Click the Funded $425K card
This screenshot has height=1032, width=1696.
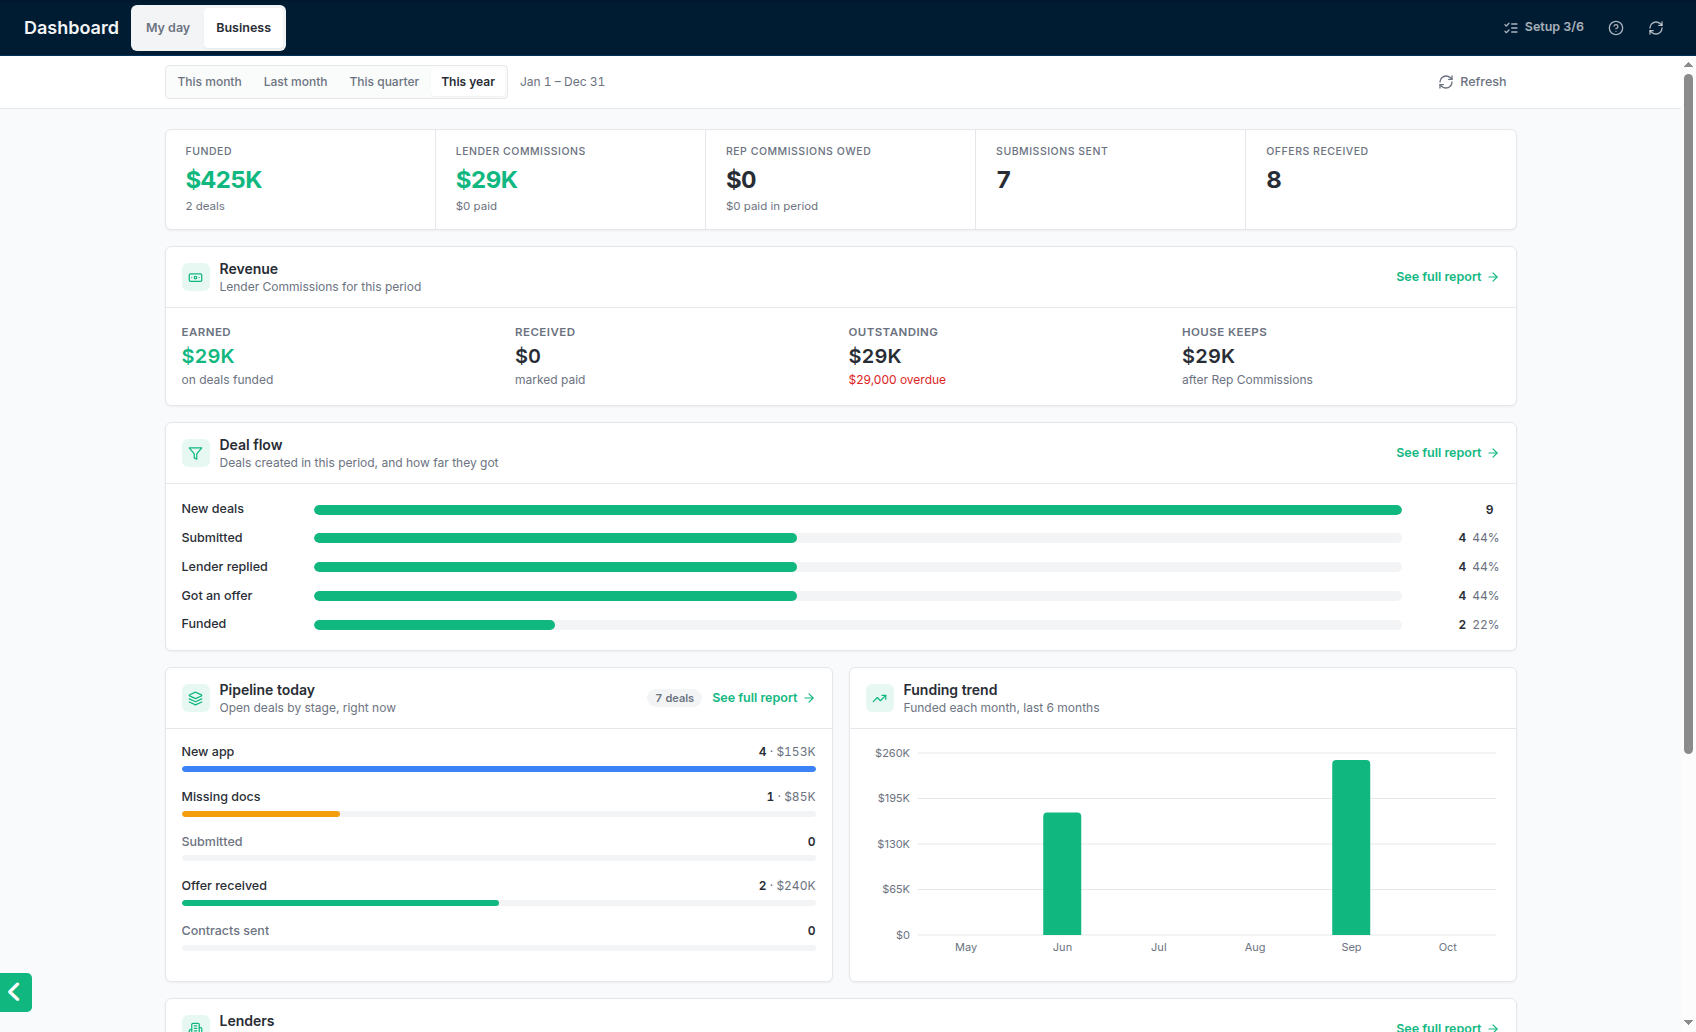pos(300,180)
